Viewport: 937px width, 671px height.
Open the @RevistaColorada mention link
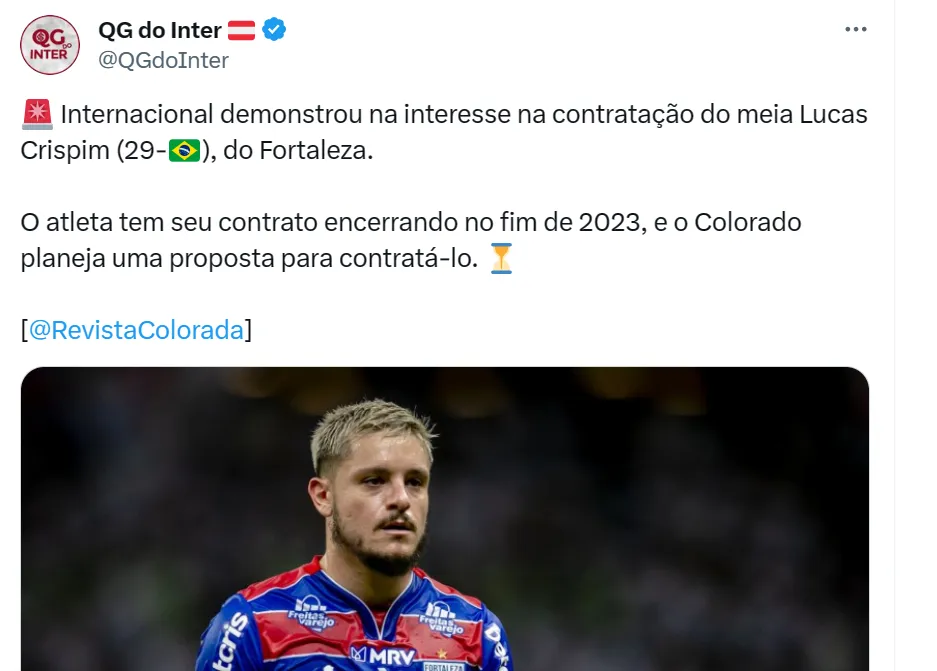point(137,330)
